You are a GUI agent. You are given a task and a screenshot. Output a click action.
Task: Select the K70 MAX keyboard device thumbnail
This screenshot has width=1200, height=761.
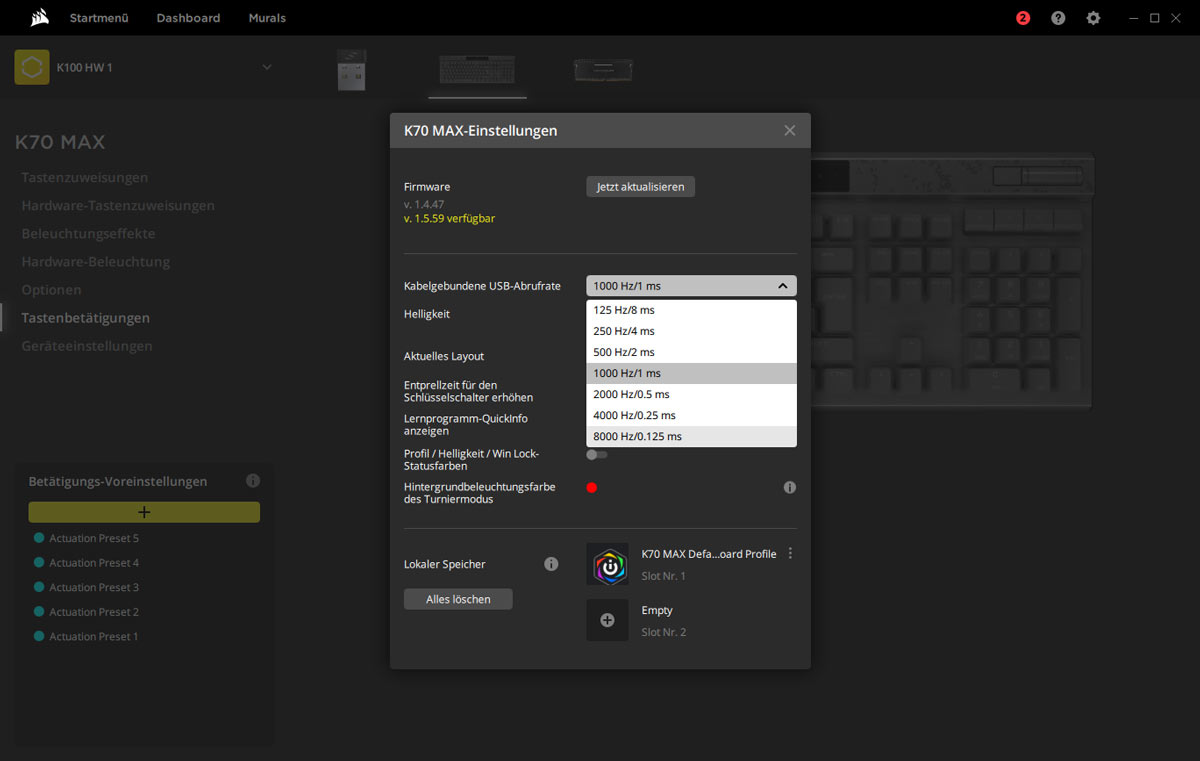[477, 70]
